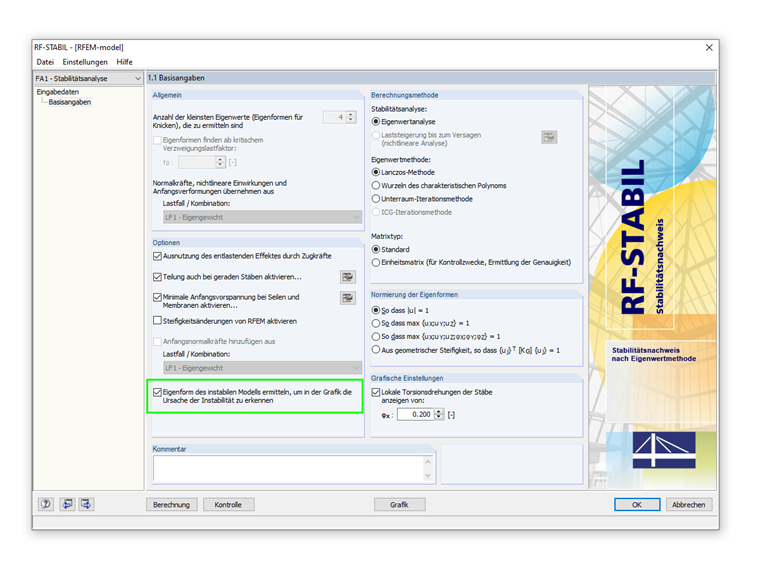
Task: Click the Grafische Einstellungen group label
Action: (x=407, y=378)
